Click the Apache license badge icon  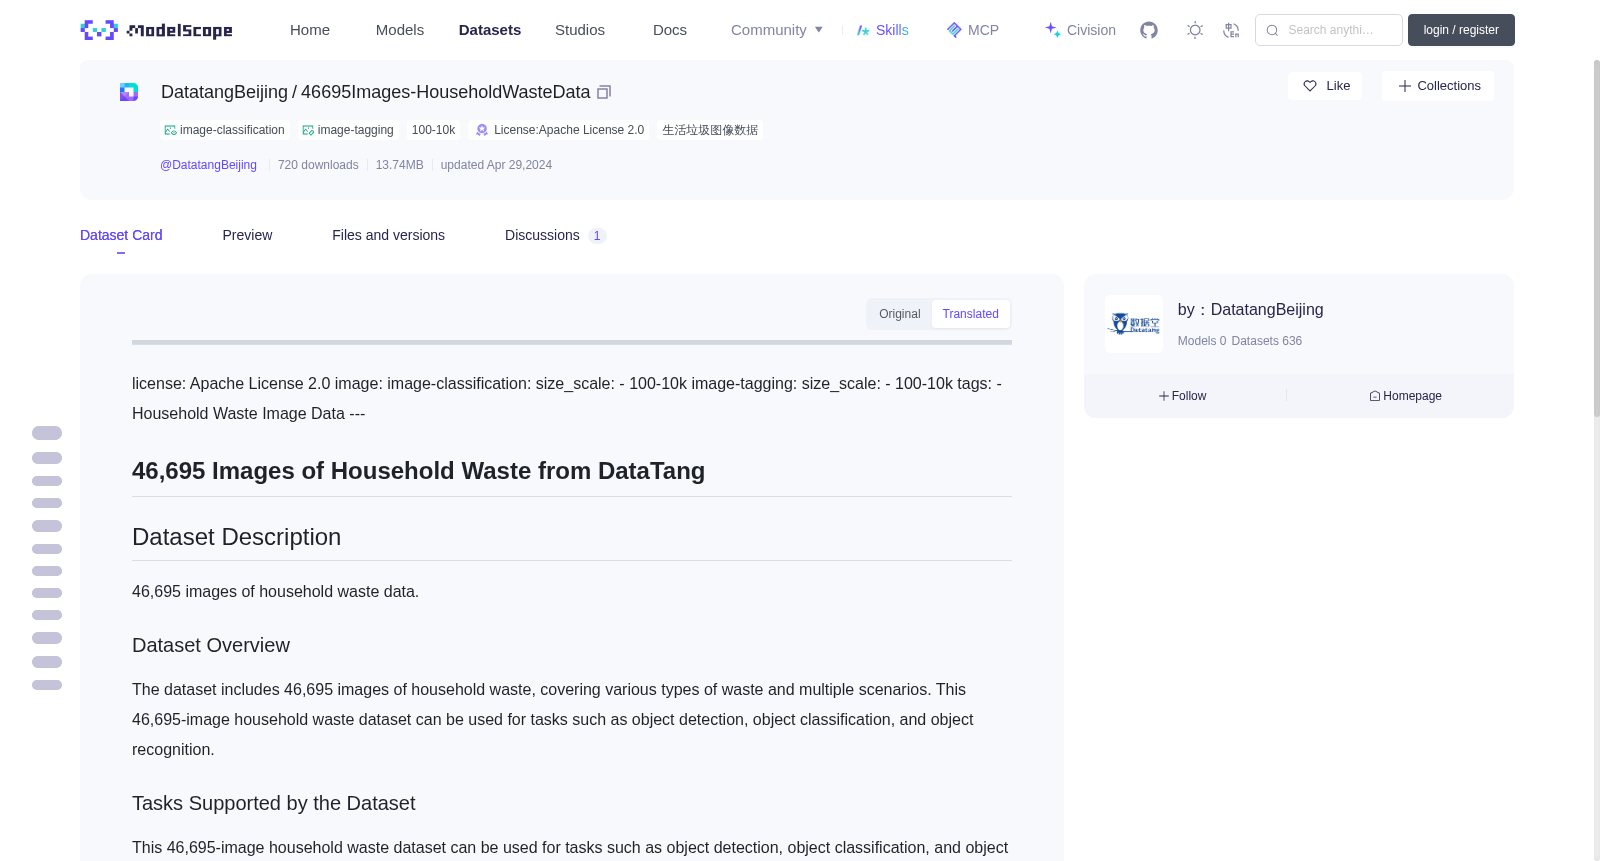click(x=482, y=130)
